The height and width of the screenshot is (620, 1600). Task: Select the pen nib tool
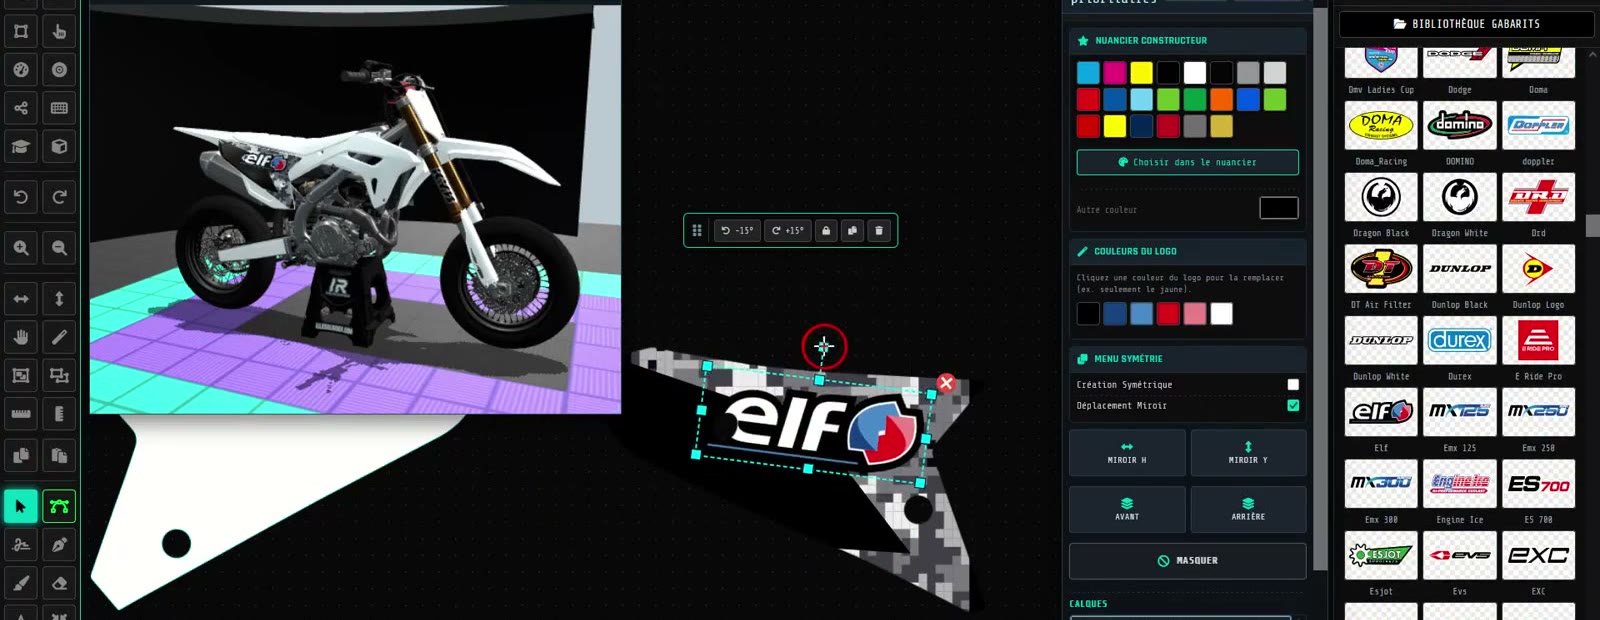59,544
